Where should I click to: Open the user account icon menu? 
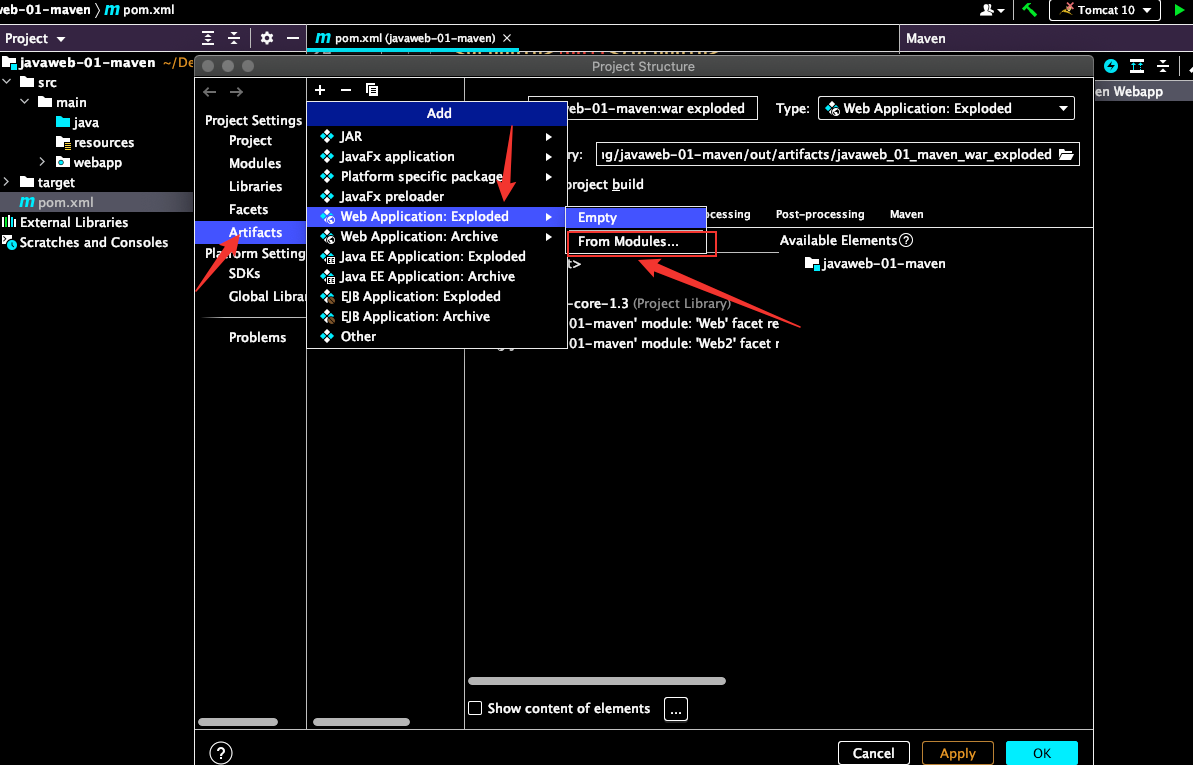991,10
